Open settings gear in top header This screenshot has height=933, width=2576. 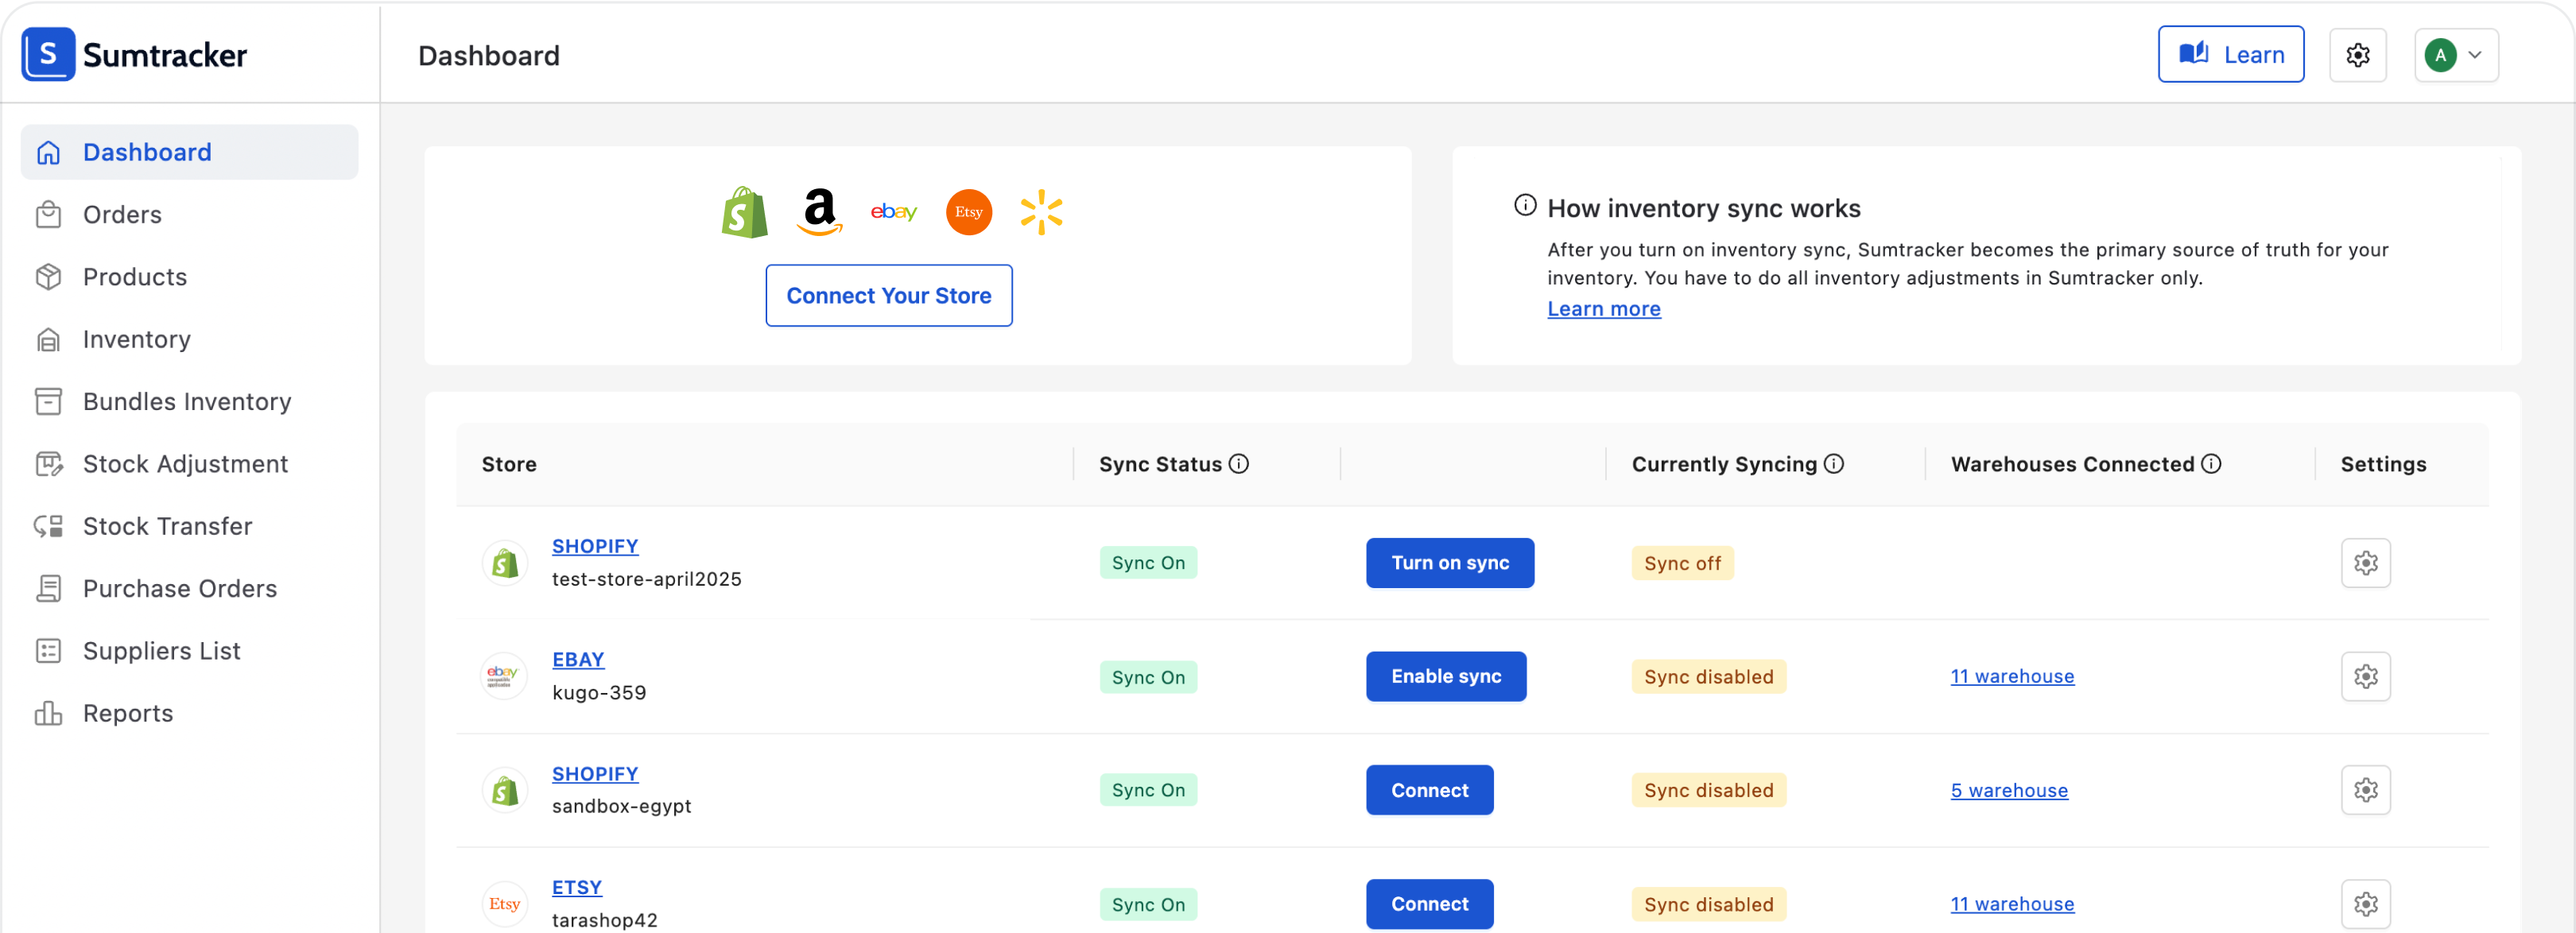click(2357, 55)
